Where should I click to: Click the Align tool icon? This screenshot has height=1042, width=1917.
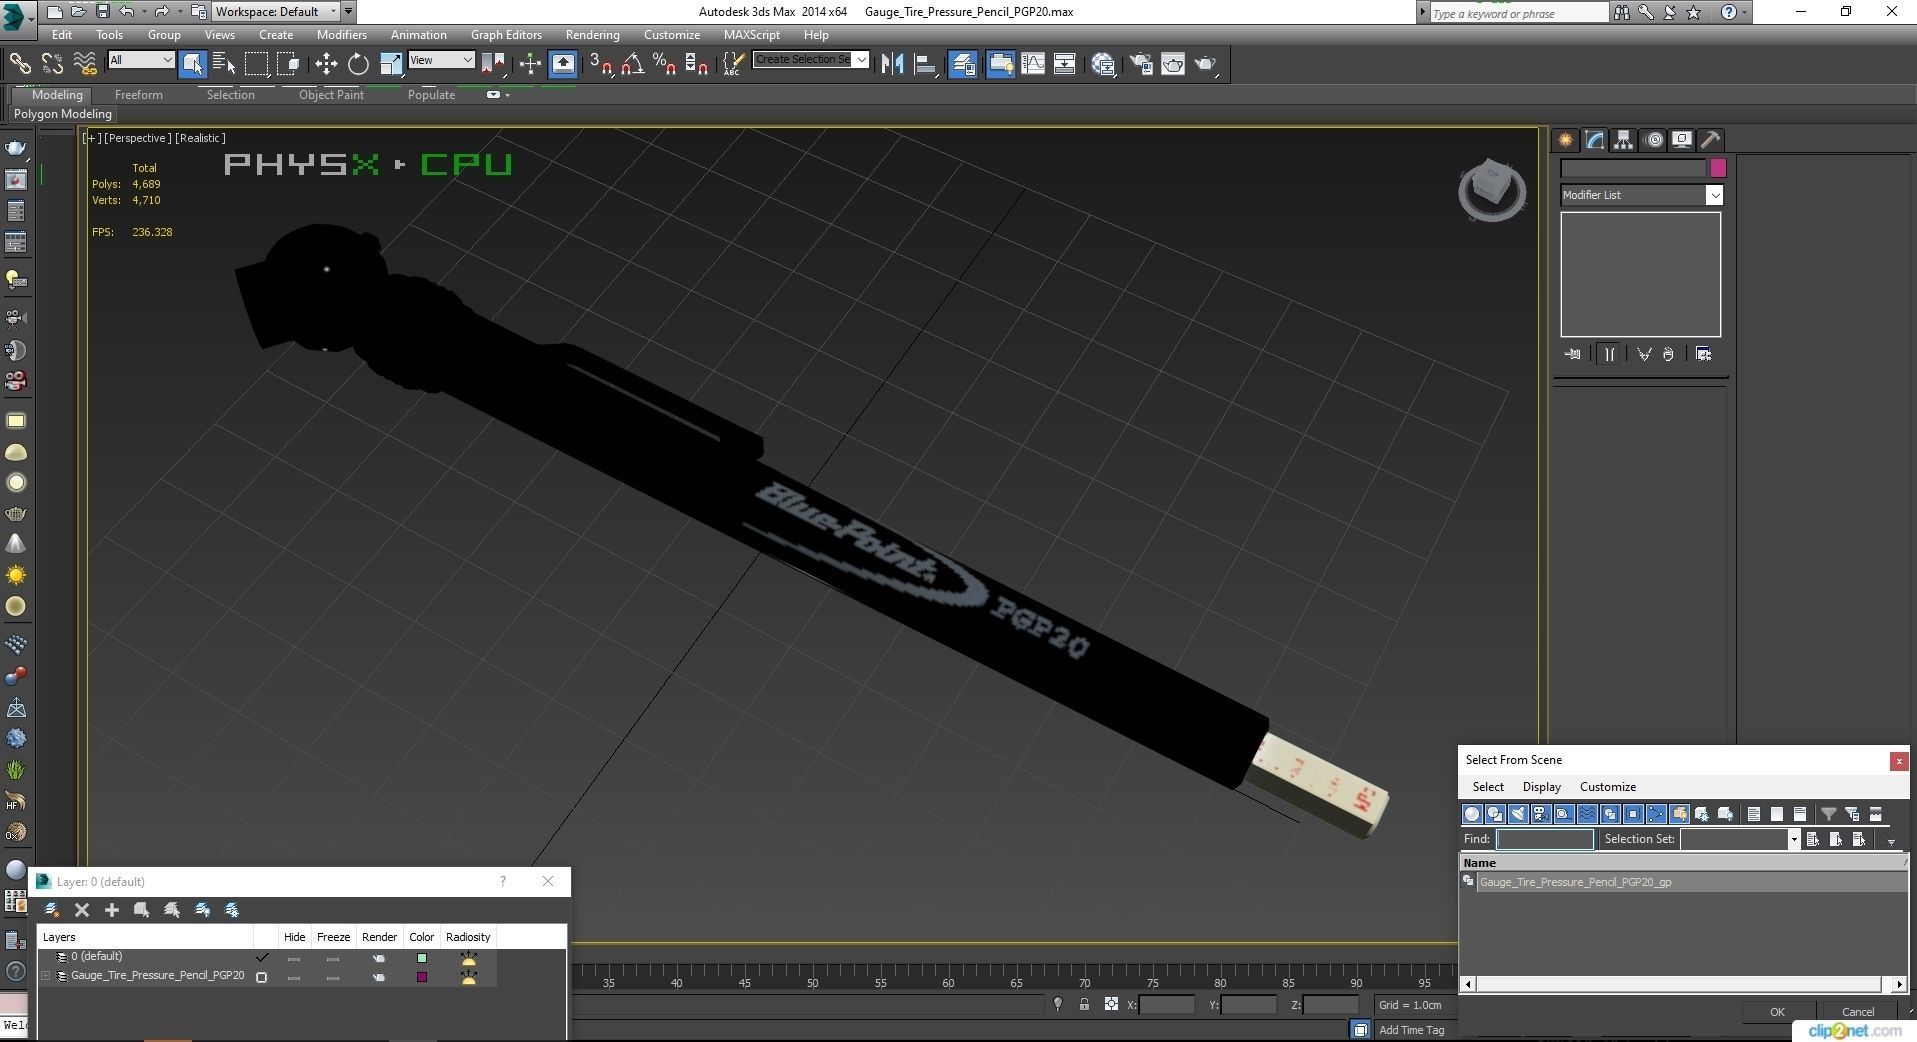click(x=926, y=64)
